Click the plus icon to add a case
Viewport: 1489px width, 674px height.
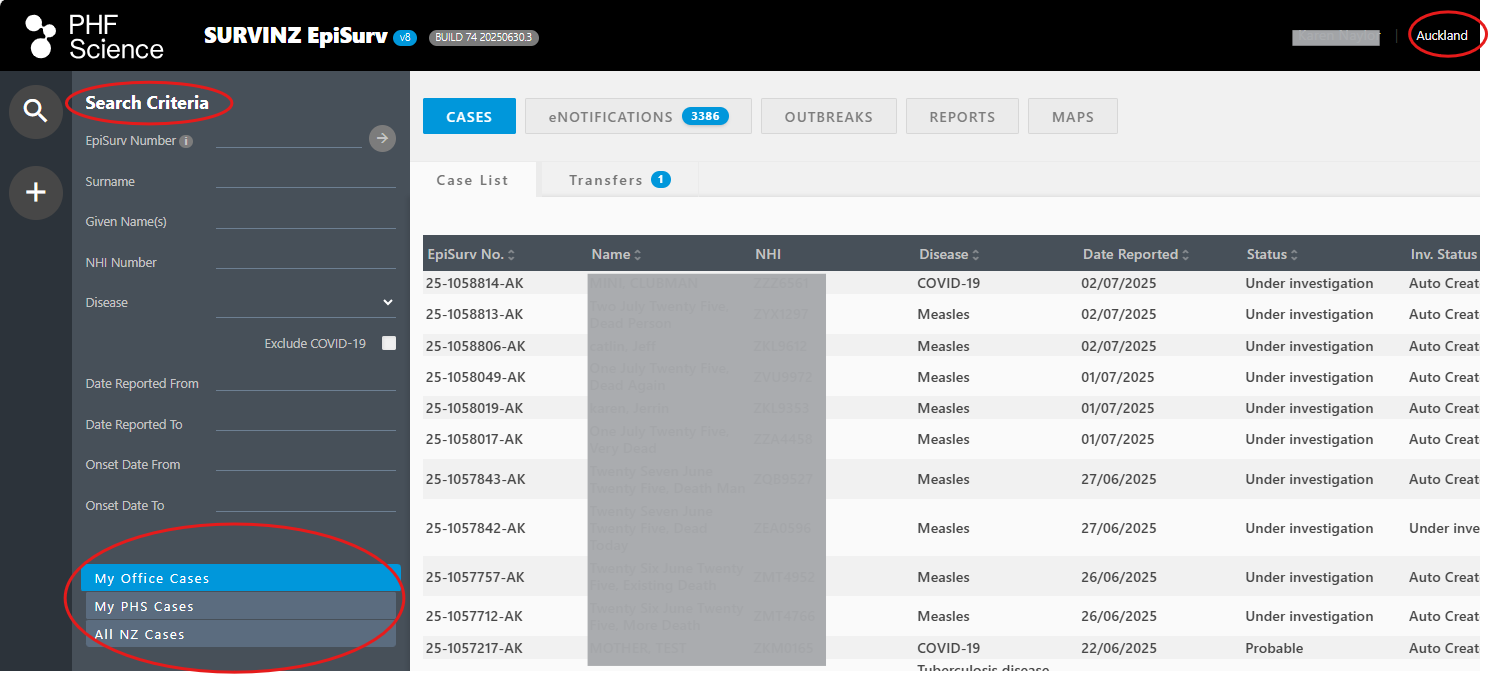[36, 192]
